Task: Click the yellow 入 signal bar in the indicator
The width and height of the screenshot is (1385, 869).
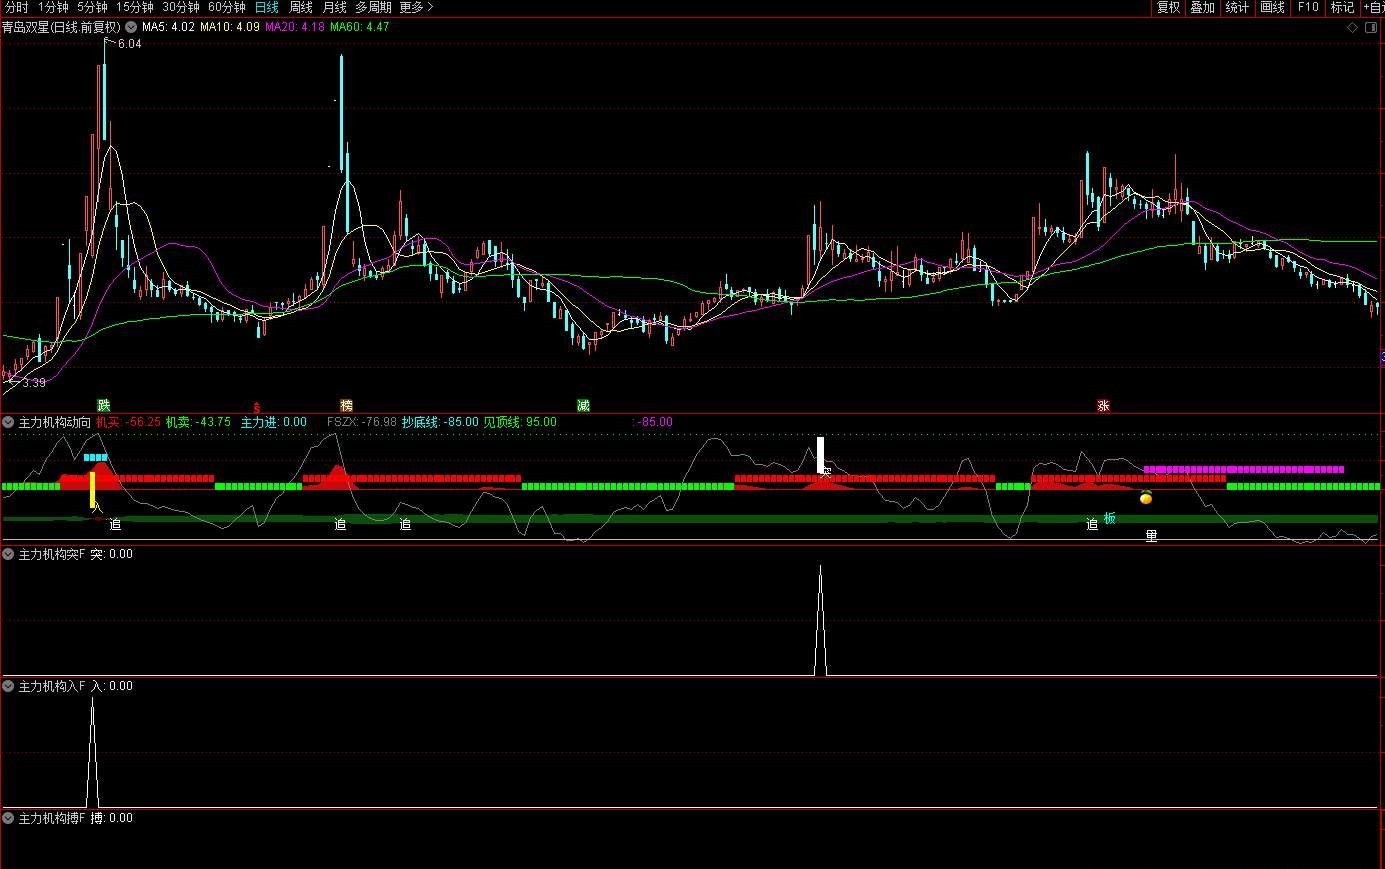Action: (93, 490)
